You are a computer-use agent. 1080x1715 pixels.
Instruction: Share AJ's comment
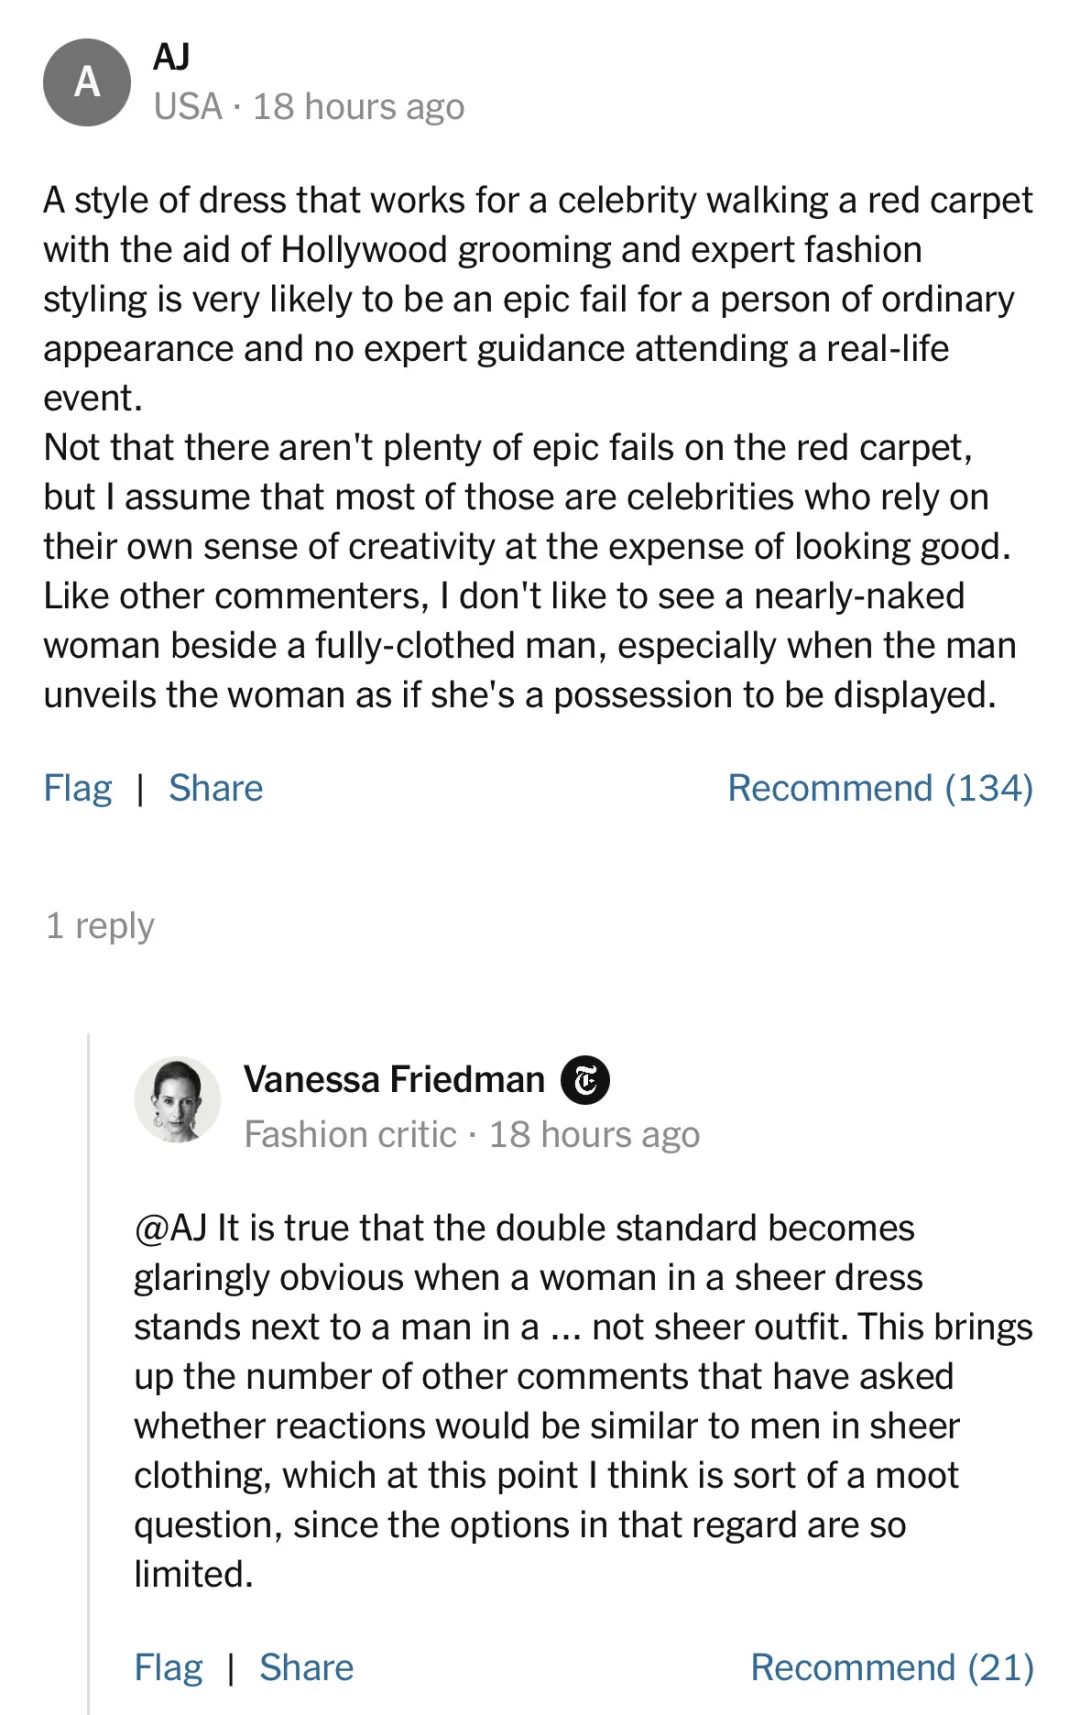[x=215, y=788]
